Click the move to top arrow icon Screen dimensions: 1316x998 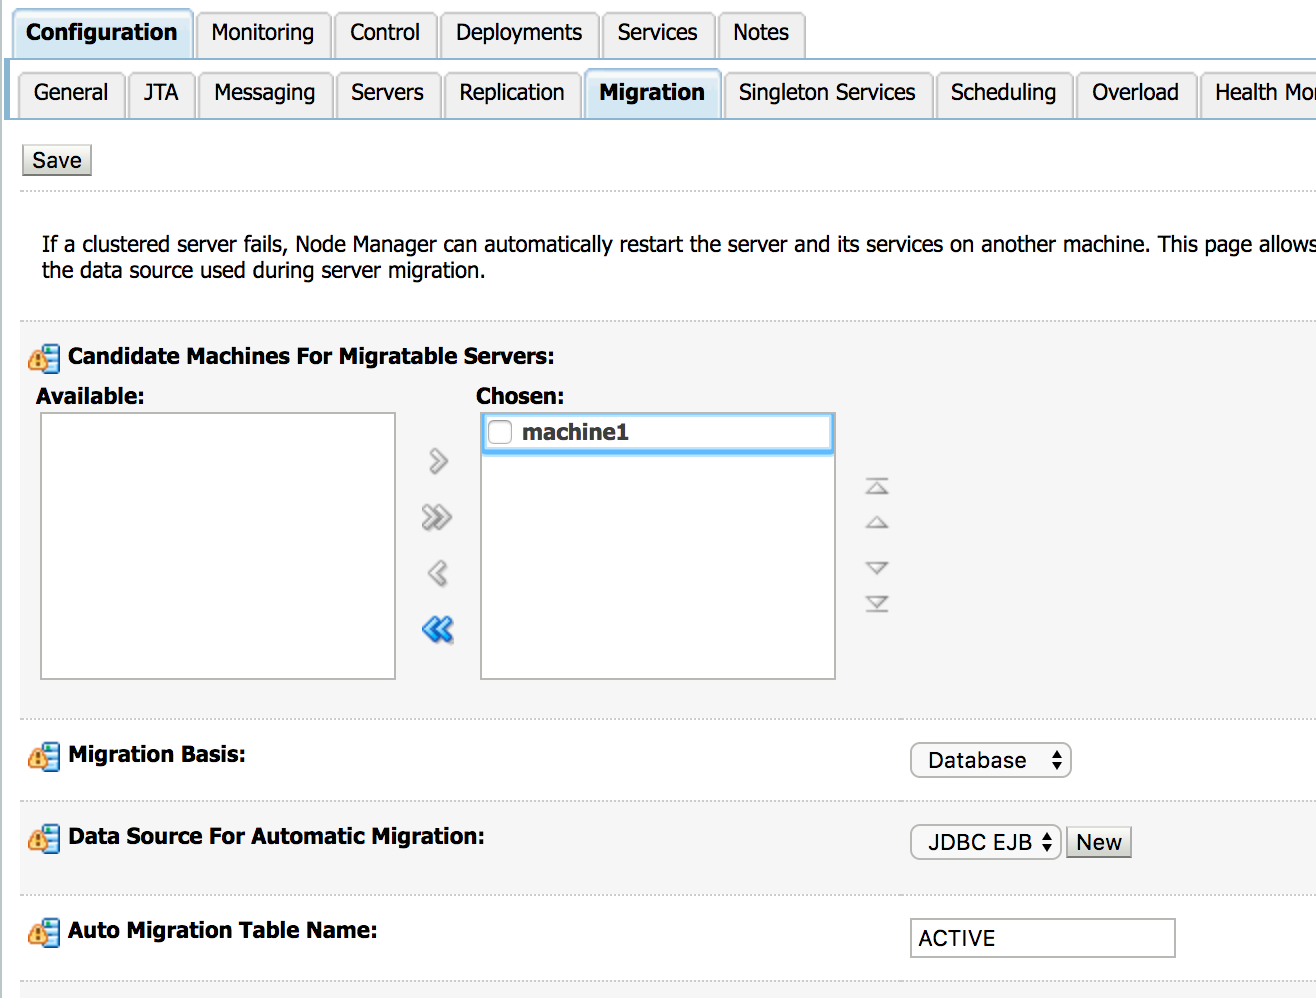pos(877,487)
